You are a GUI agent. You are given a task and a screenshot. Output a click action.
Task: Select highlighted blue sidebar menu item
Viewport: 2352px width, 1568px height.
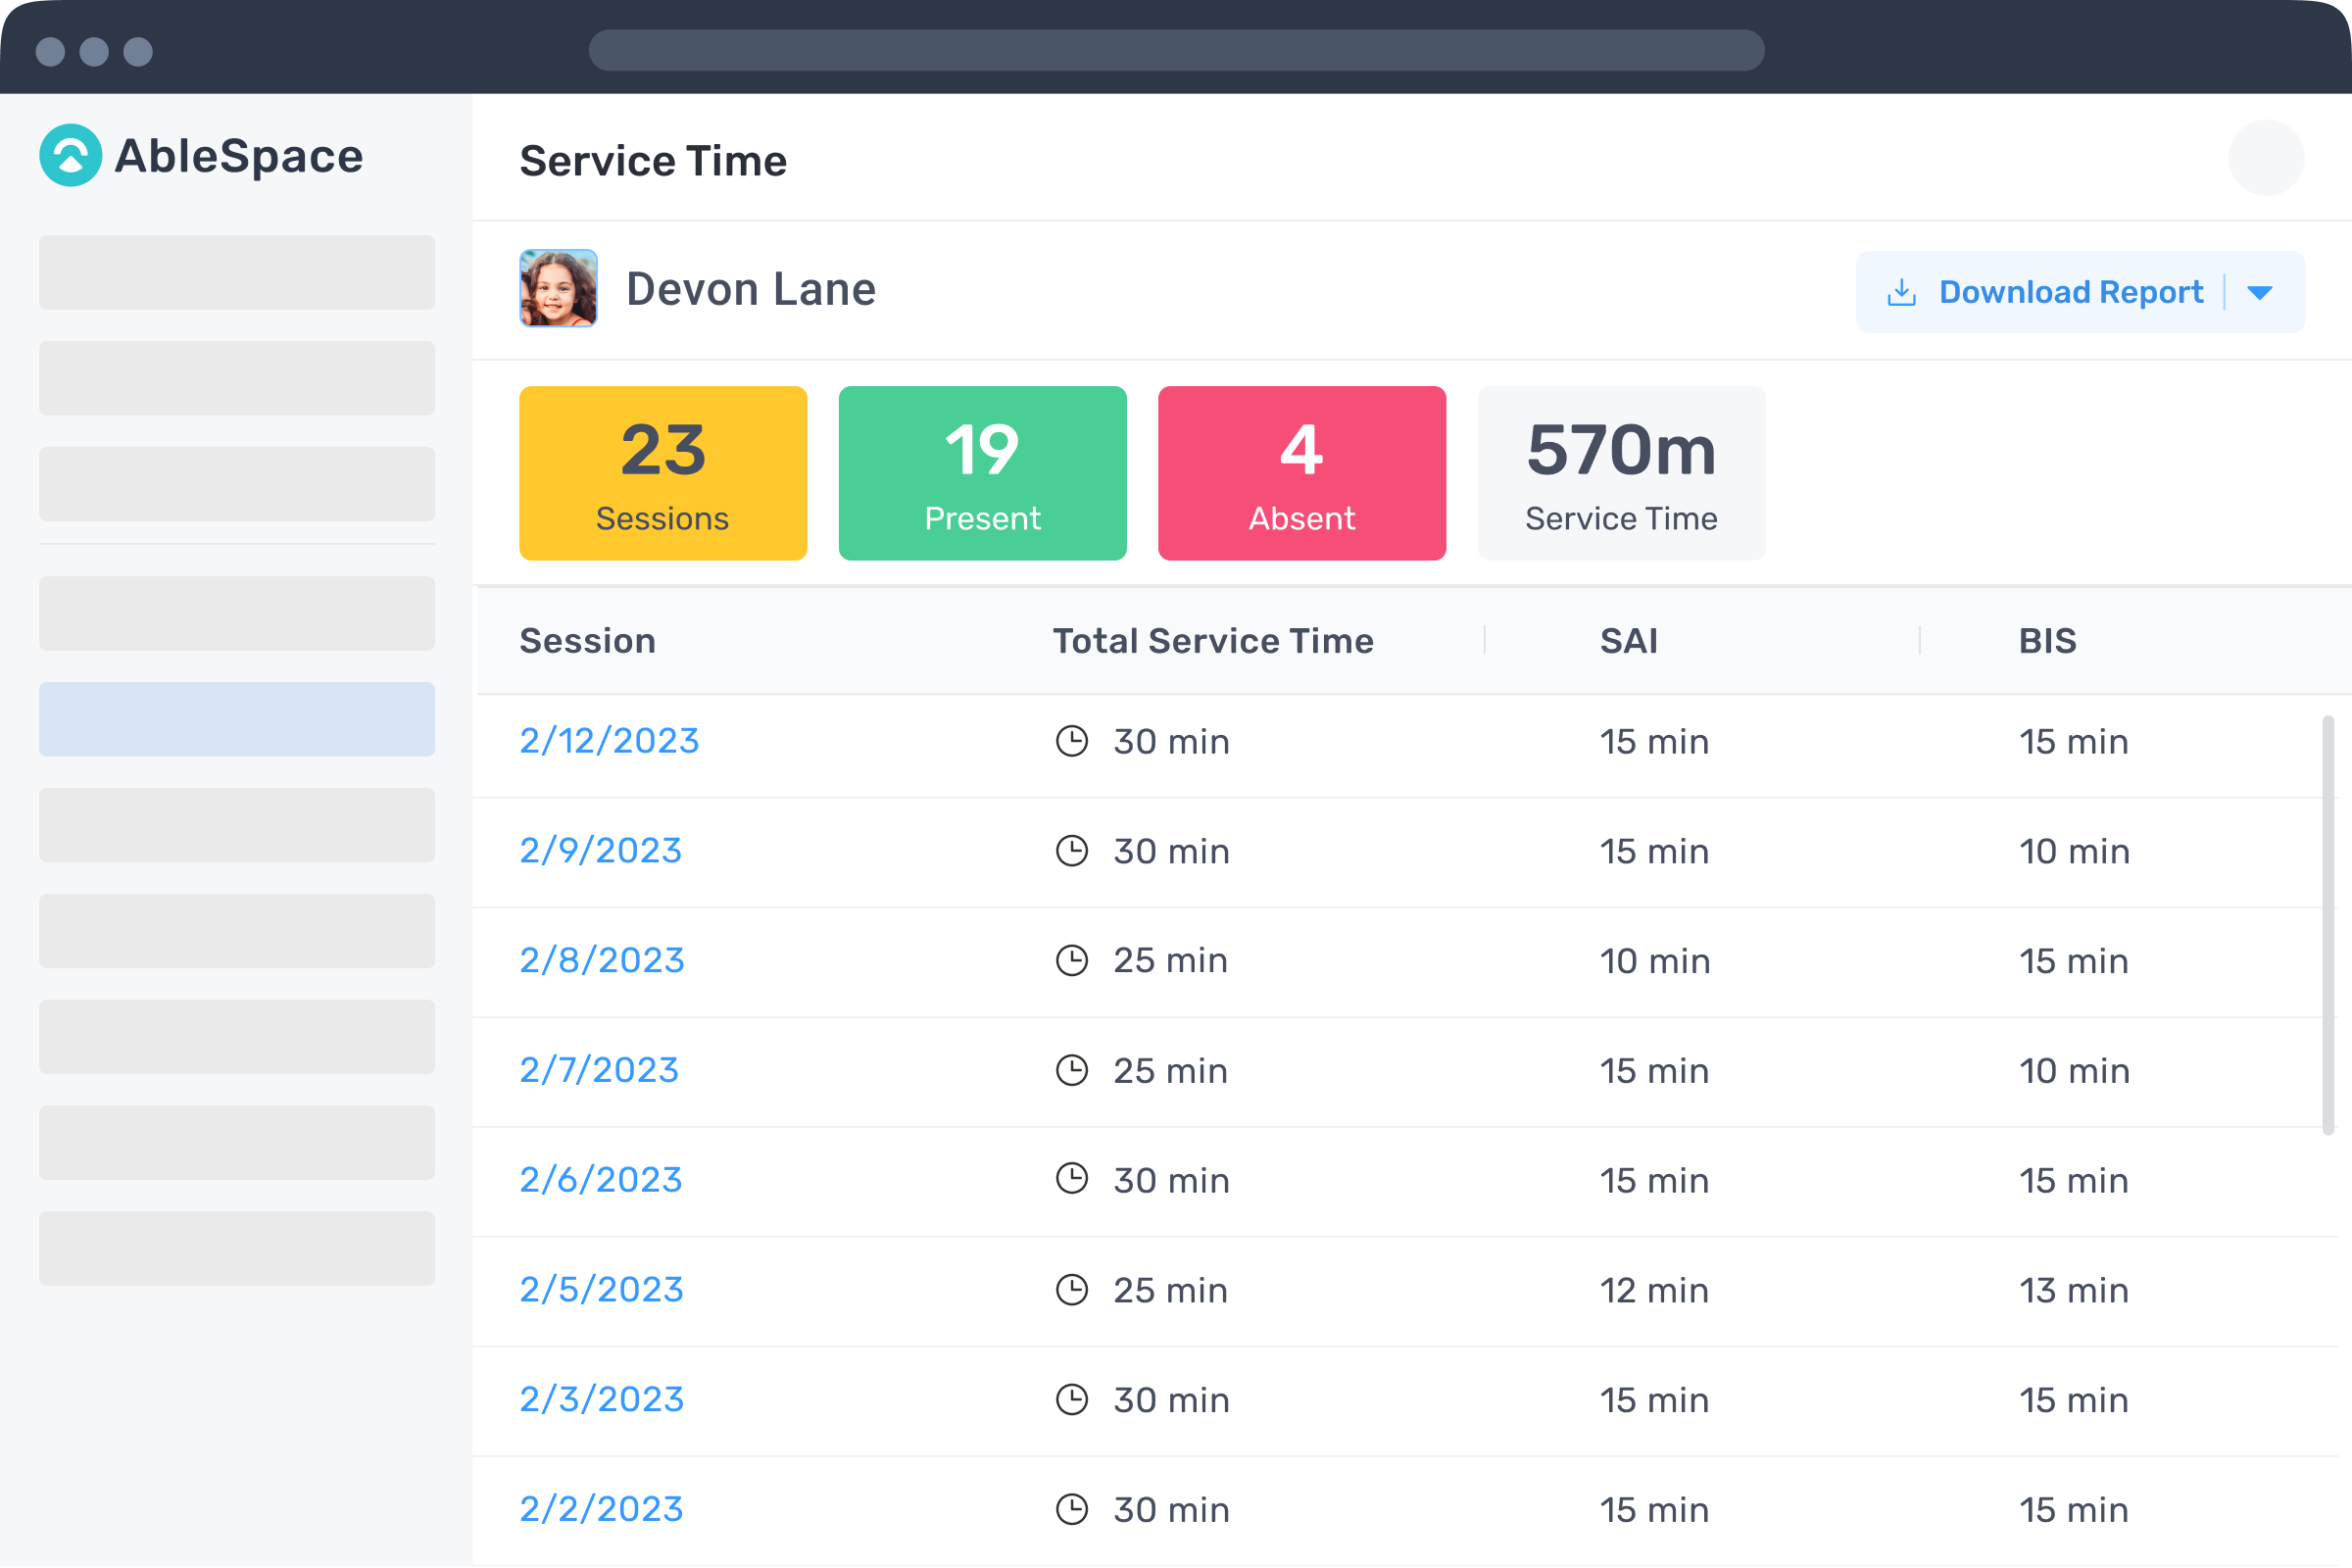237,719
